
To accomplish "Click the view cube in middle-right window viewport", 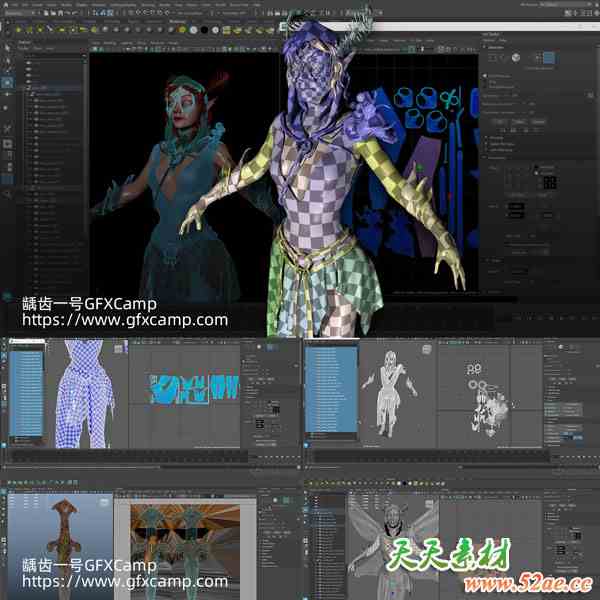I will (427, 349).
